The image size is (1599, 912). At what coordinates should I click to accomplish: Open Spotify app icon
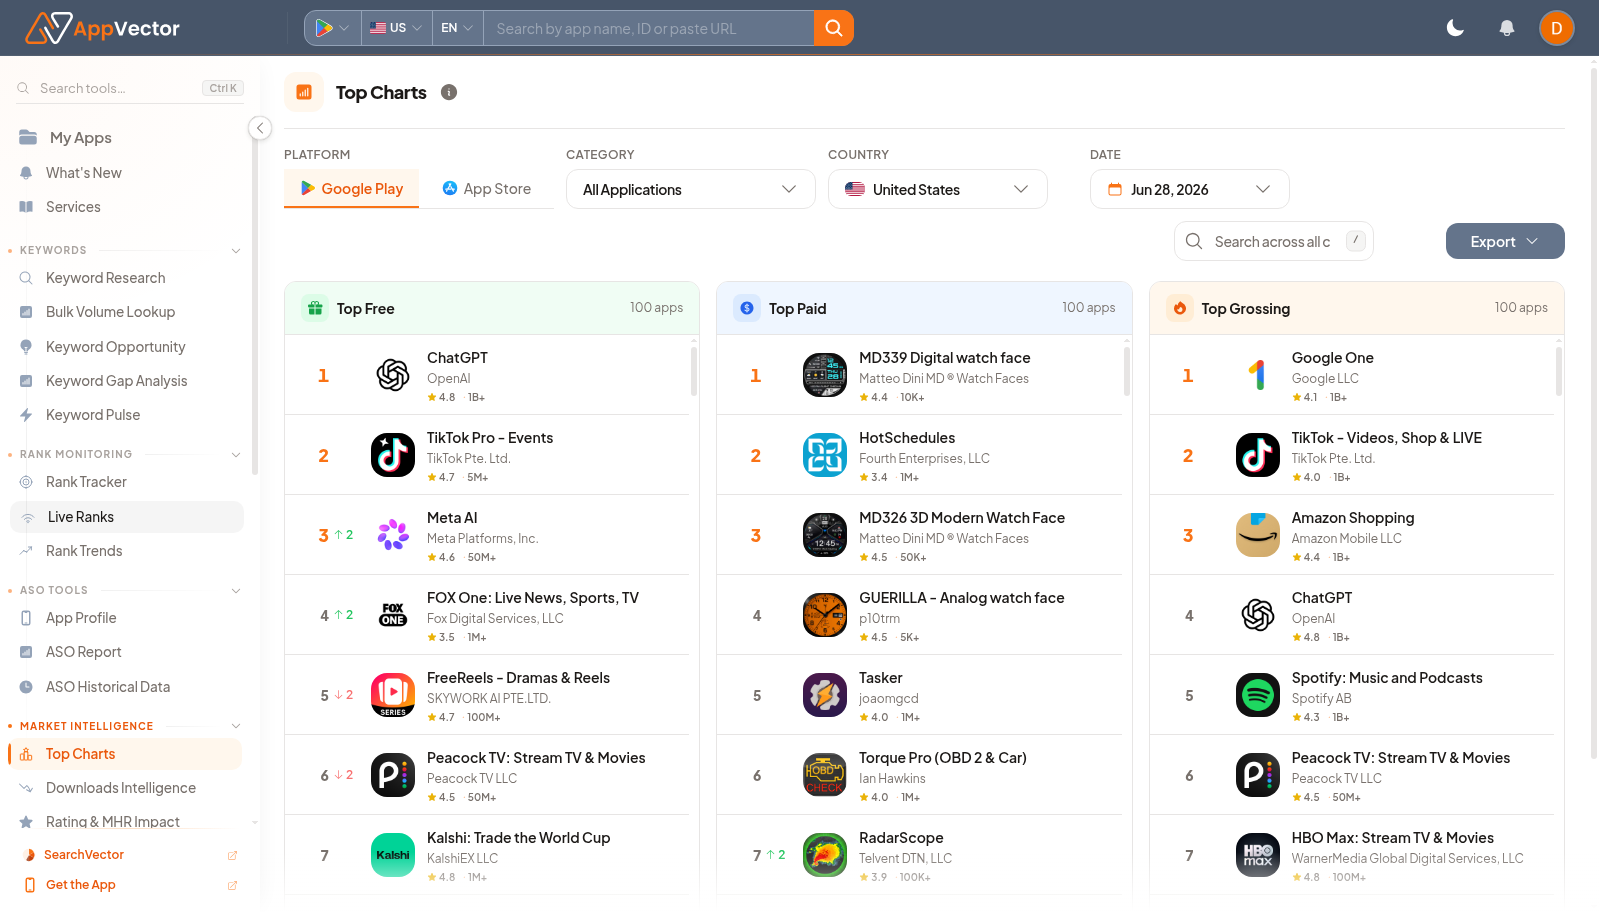tap(1258, 695)
